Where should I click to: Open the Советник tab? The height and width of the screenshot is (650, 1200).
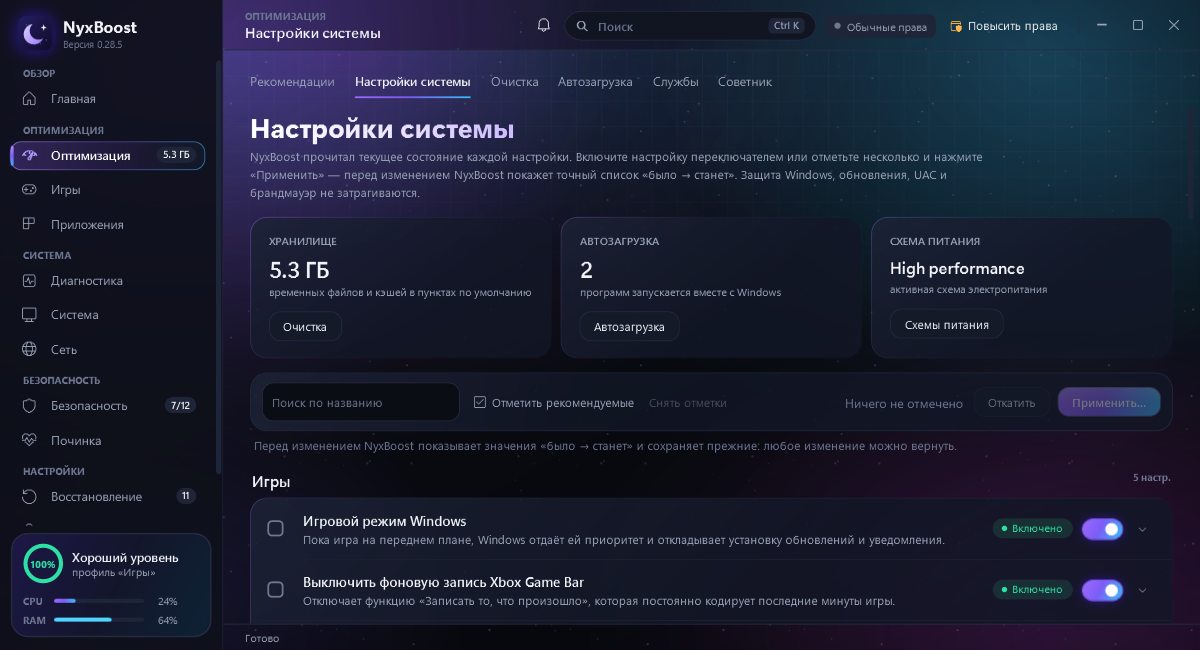pos(745,82)
